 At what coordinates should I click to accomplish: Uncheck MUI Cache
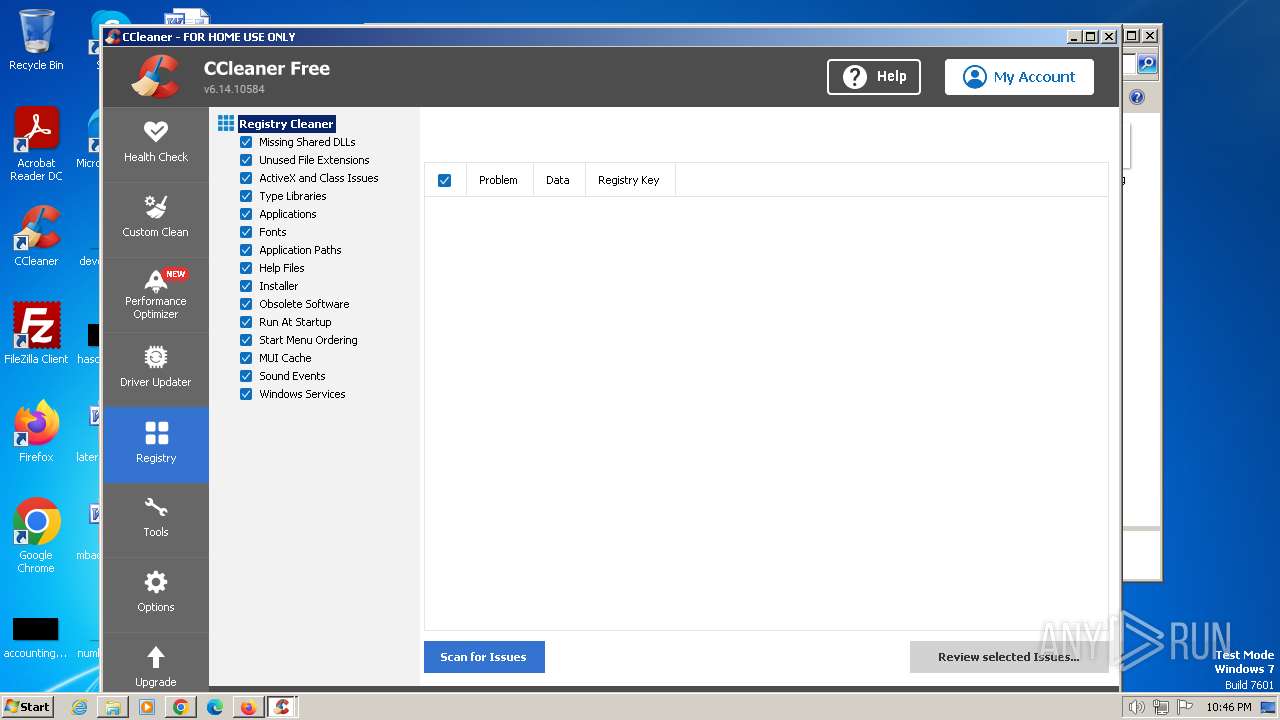(x=246, y=358)
